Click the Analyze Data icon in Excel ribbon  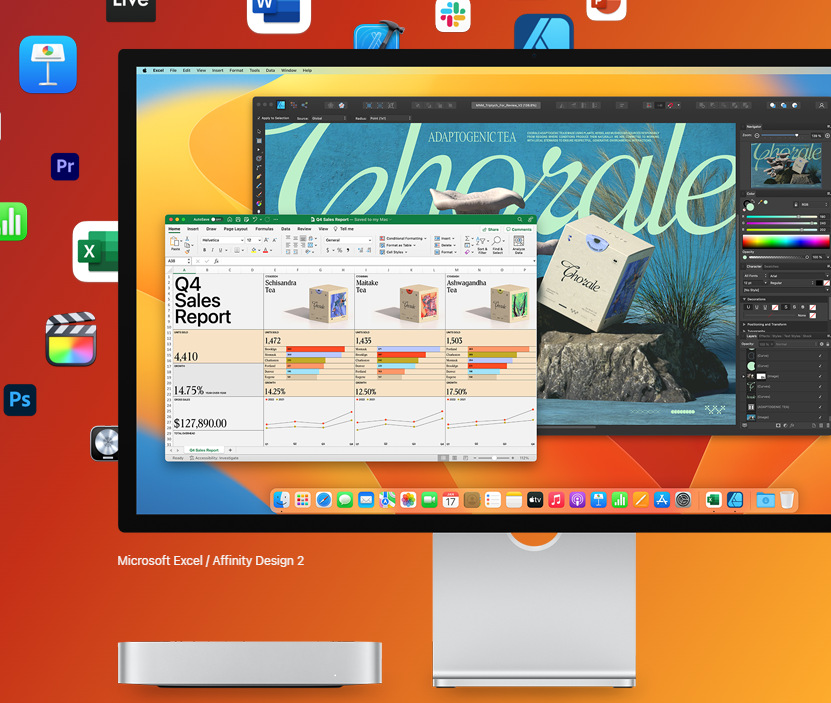pyautogui.click(x=518, y=245)
